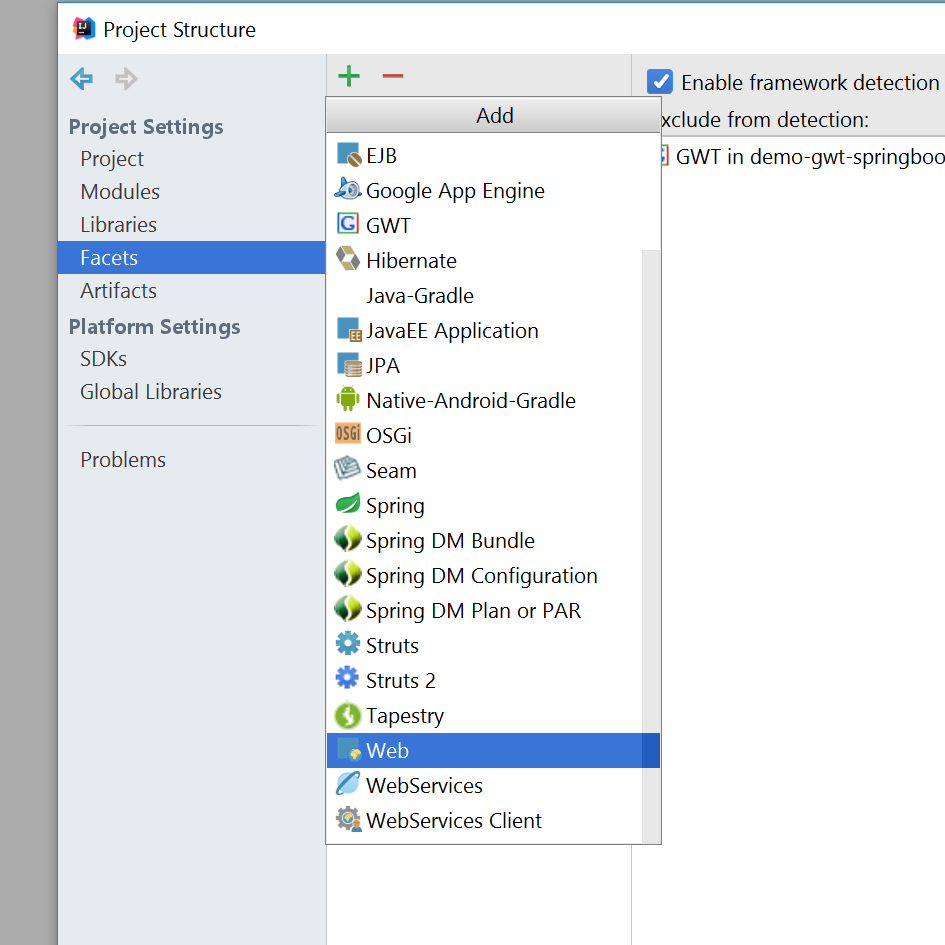Click the IntelliJ icon in title bar
945x945 pixels.
[x=84, y=28]
